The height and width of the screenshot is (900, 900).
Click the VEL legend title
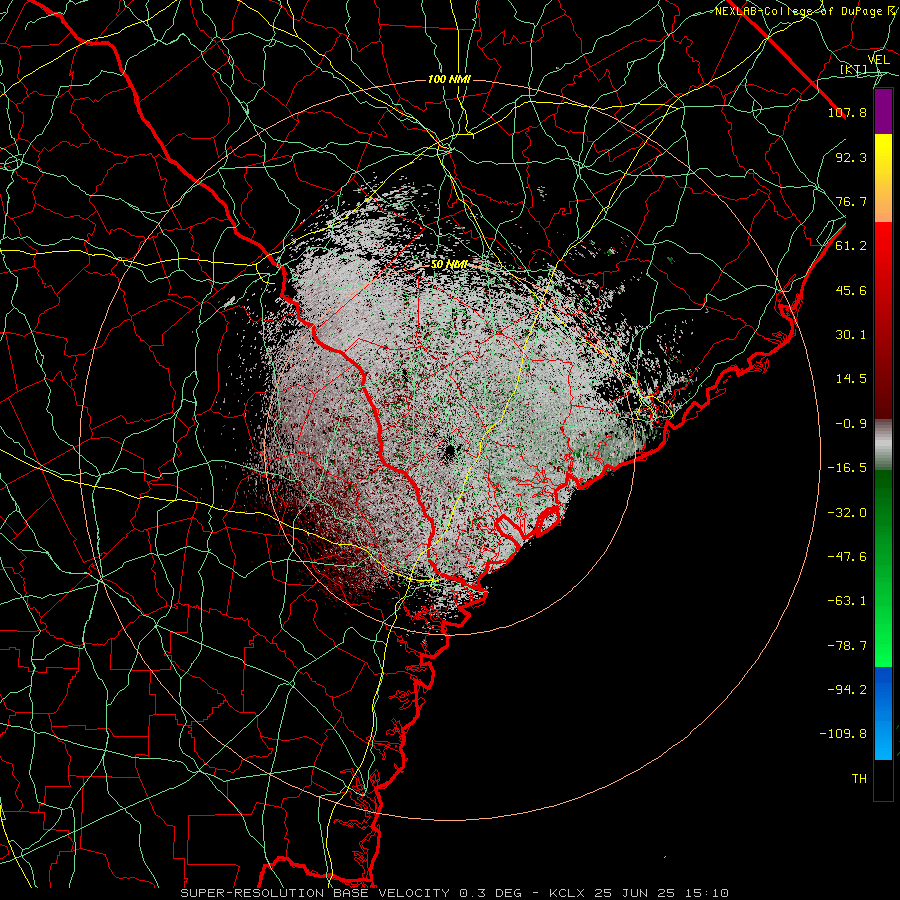click(878, 60)
